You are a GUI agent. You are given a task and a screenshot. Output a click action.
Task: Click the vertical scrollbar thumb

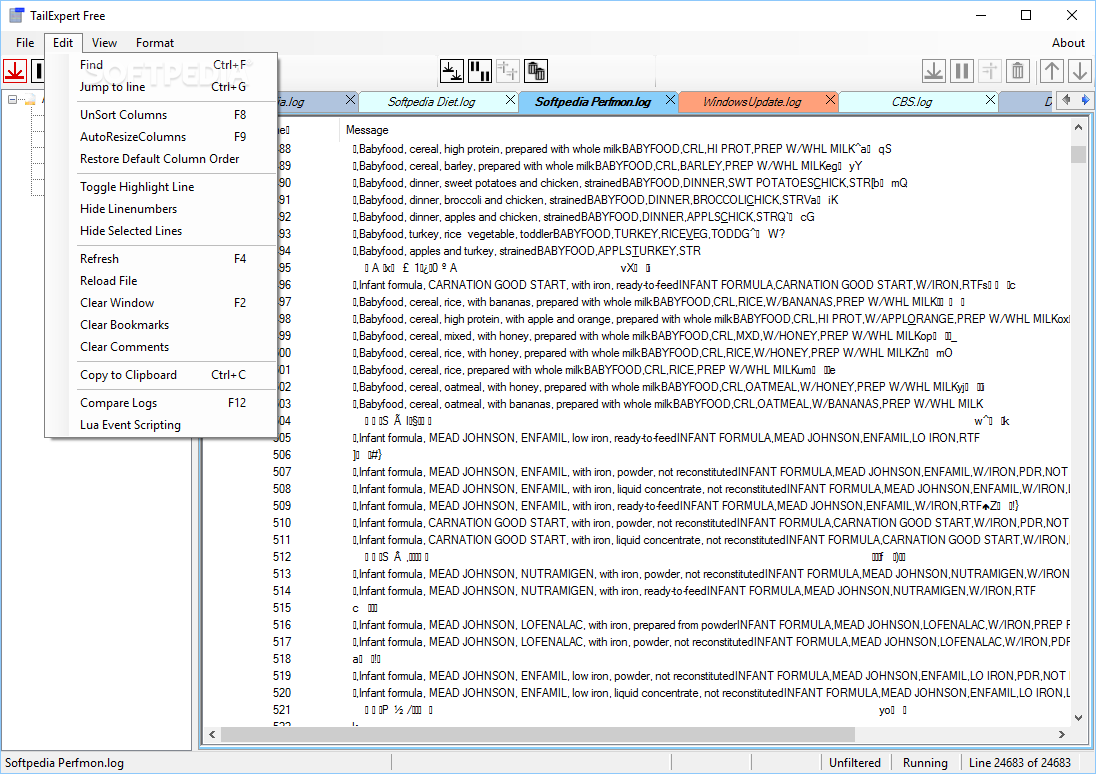point(1078,155)
